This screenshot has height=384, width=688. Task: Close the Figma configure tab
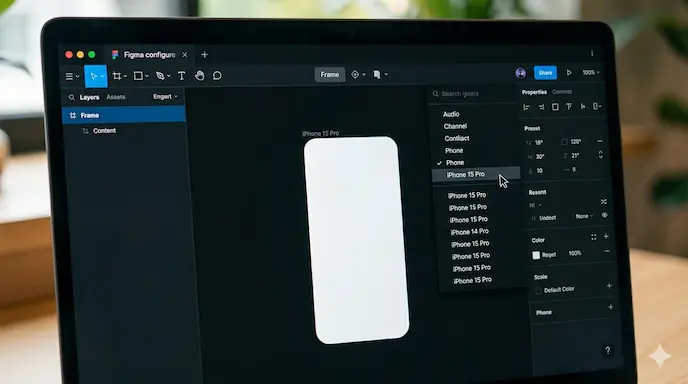tap(185, 55)
